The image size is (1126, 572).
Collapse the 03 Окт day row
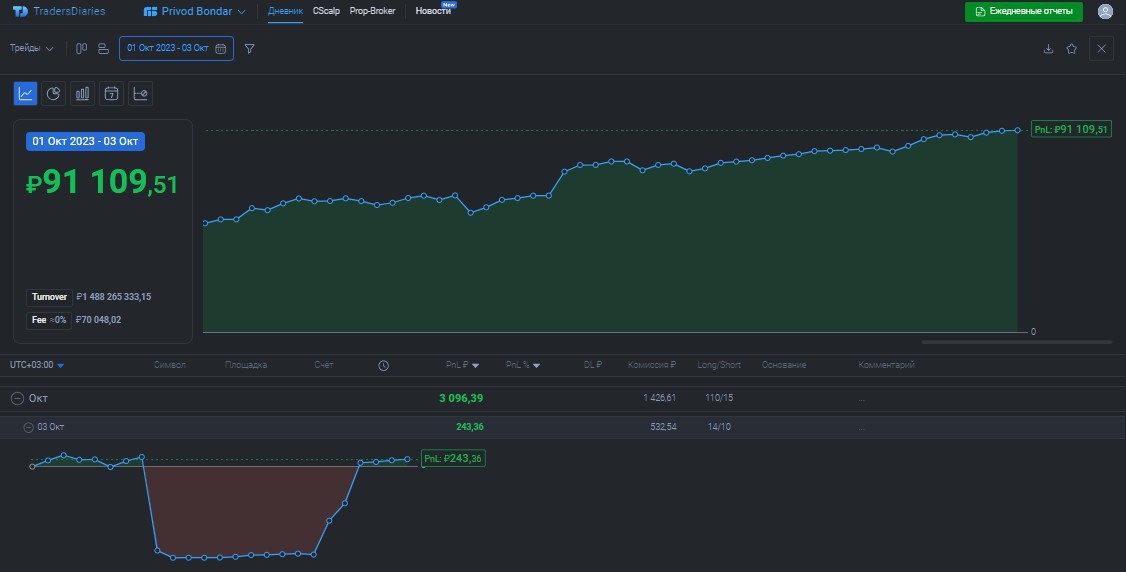[x=28, y=427]
